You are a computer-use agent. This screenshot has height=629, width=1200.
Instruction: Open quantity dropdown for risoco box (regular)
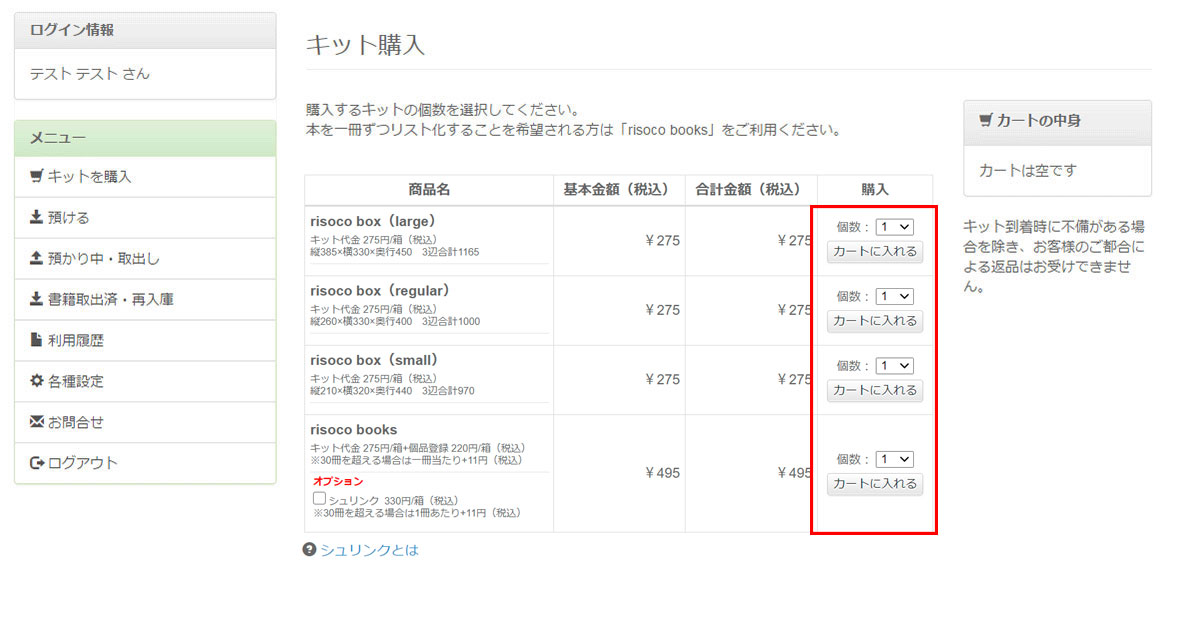(x=894, y=296)
